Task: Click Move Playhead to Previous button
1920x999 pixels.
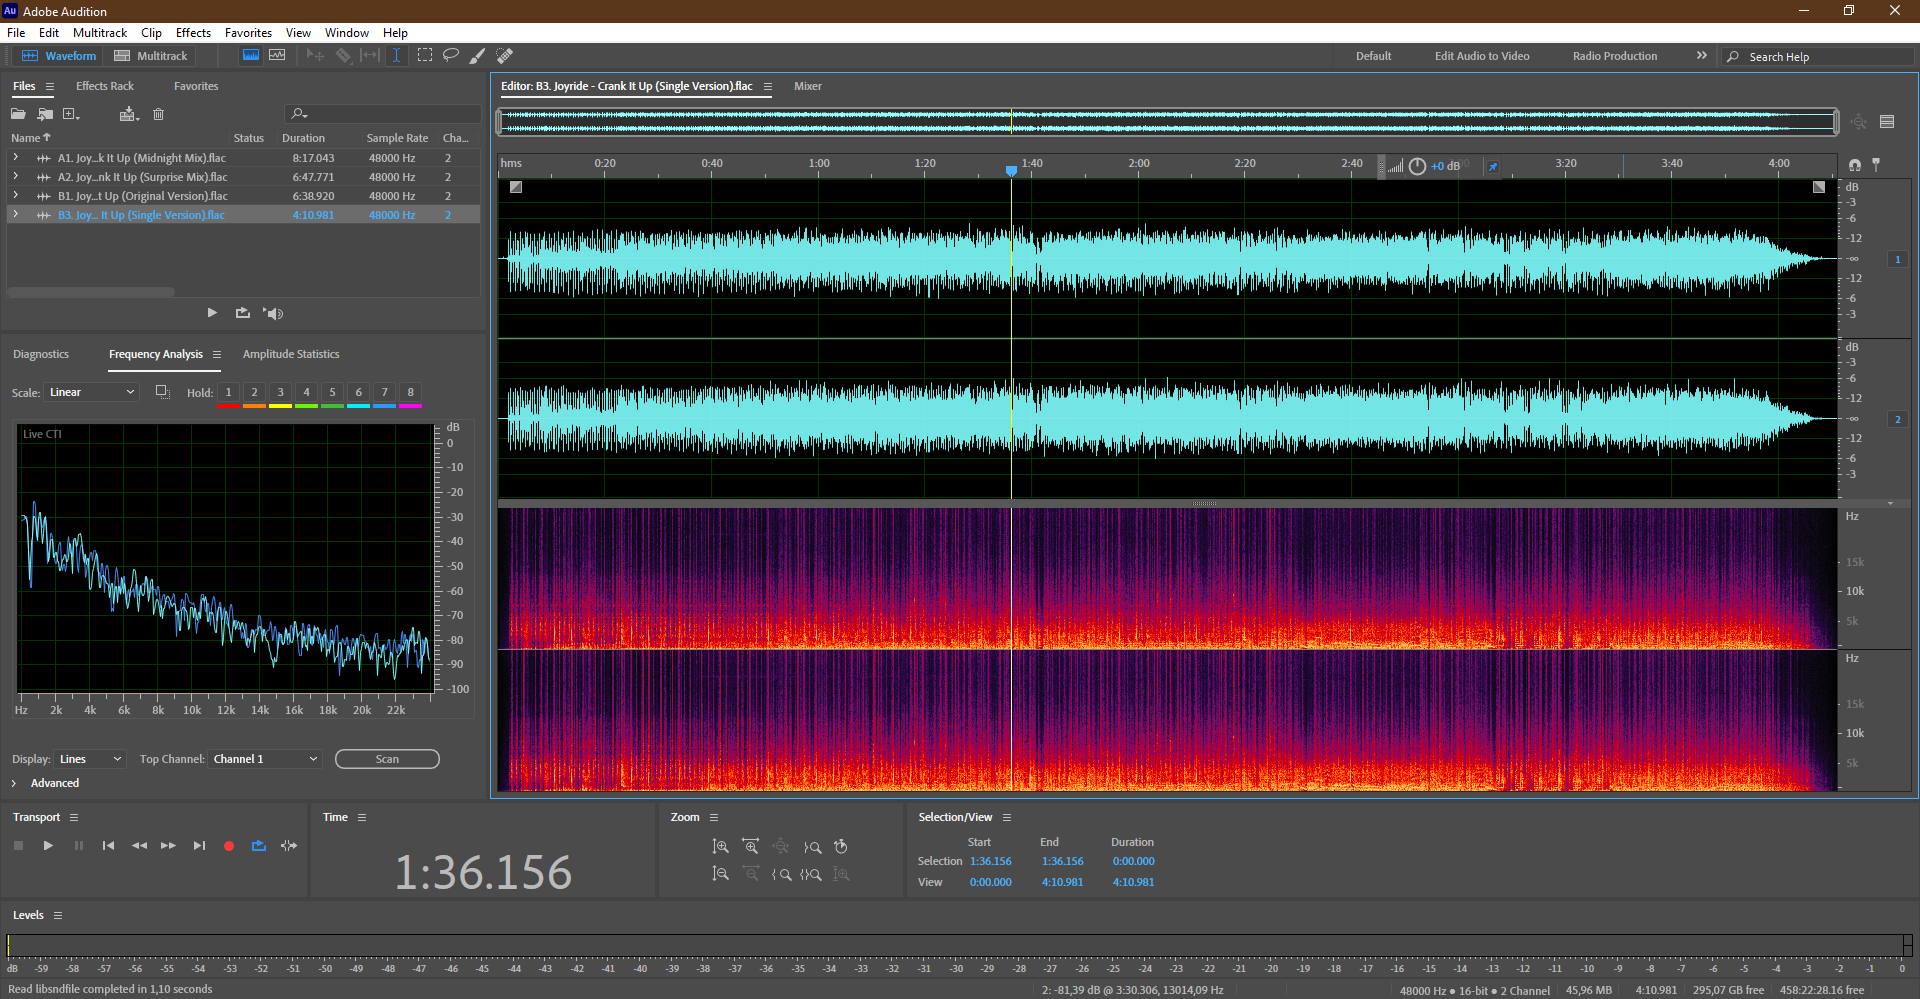Action: tap(108, 846)
